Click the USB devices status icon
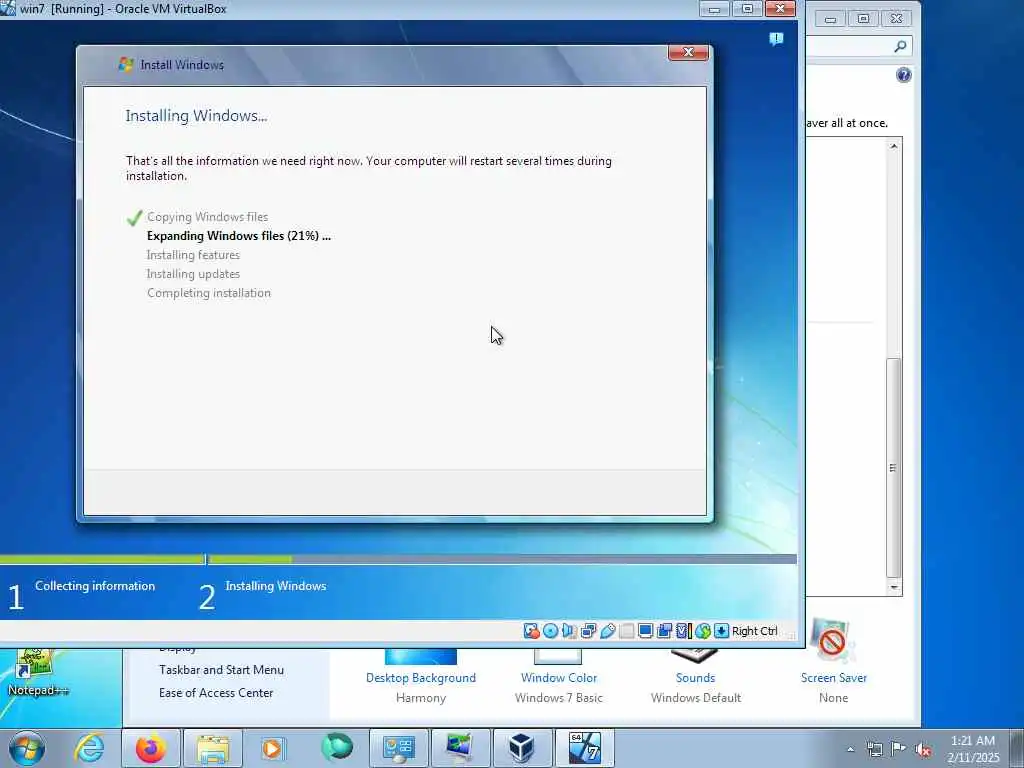This screenshot has height=768, width=1024. click(x=607, y=631)
